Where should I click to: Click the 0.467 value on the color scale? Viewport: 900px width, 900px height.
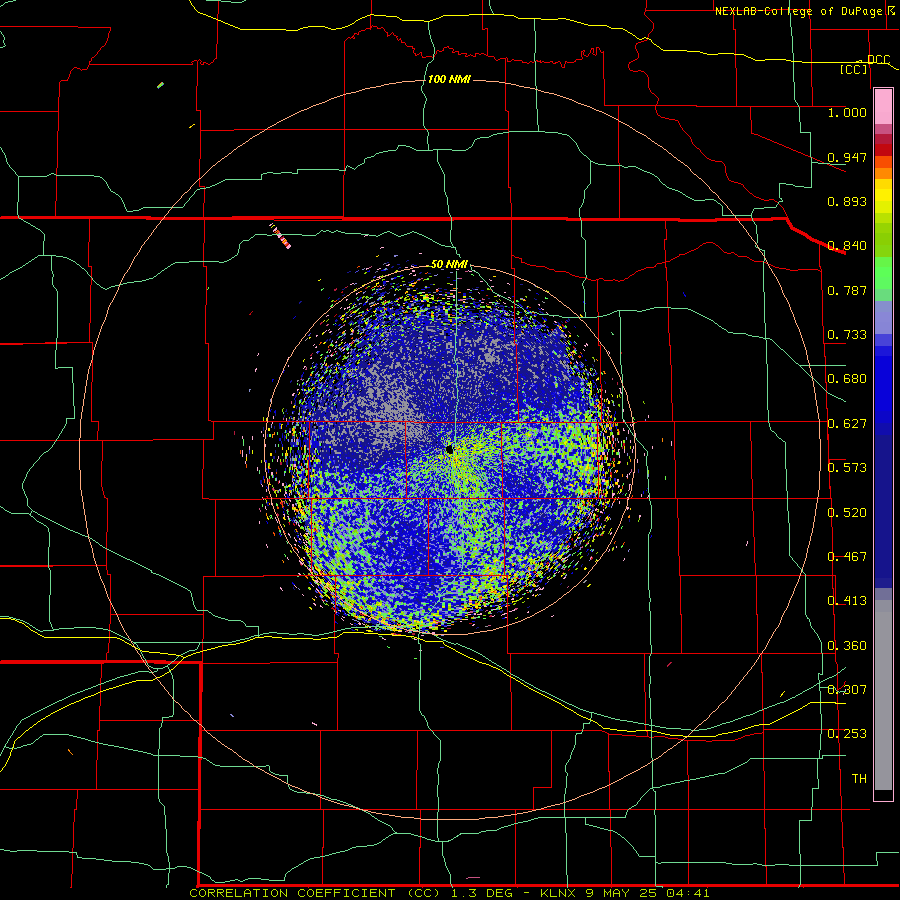[847, 557]
